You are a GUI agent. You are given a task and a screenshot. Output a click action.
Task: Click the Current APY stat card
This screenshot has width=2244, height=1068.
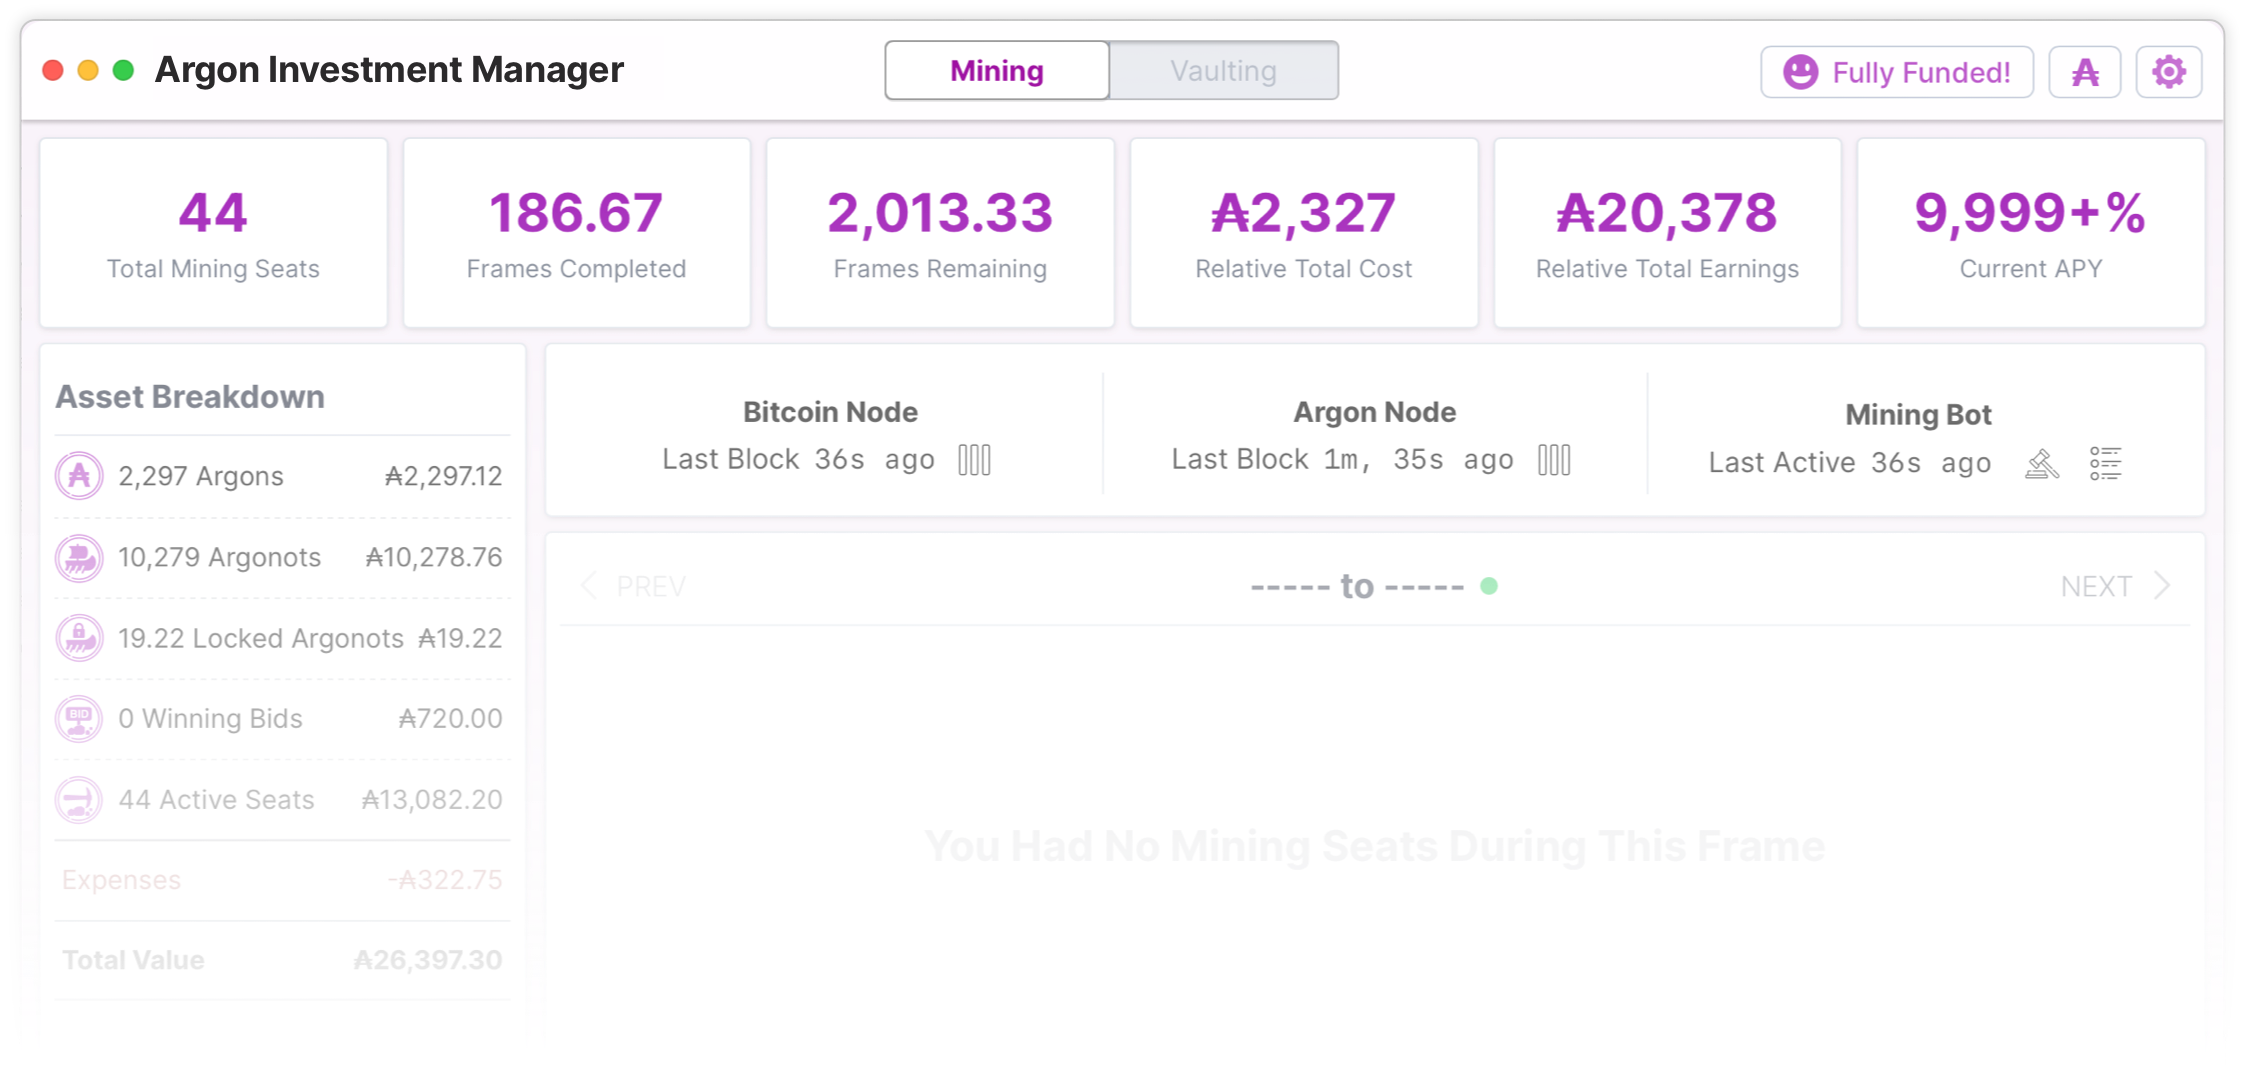click(2030, 233)
